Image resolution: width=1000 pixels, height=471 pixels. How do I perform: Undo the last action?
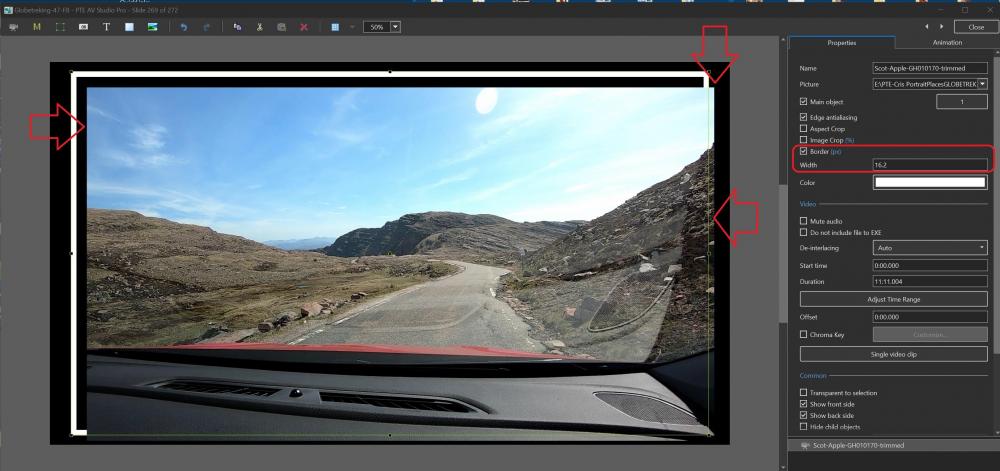[183, 26]
